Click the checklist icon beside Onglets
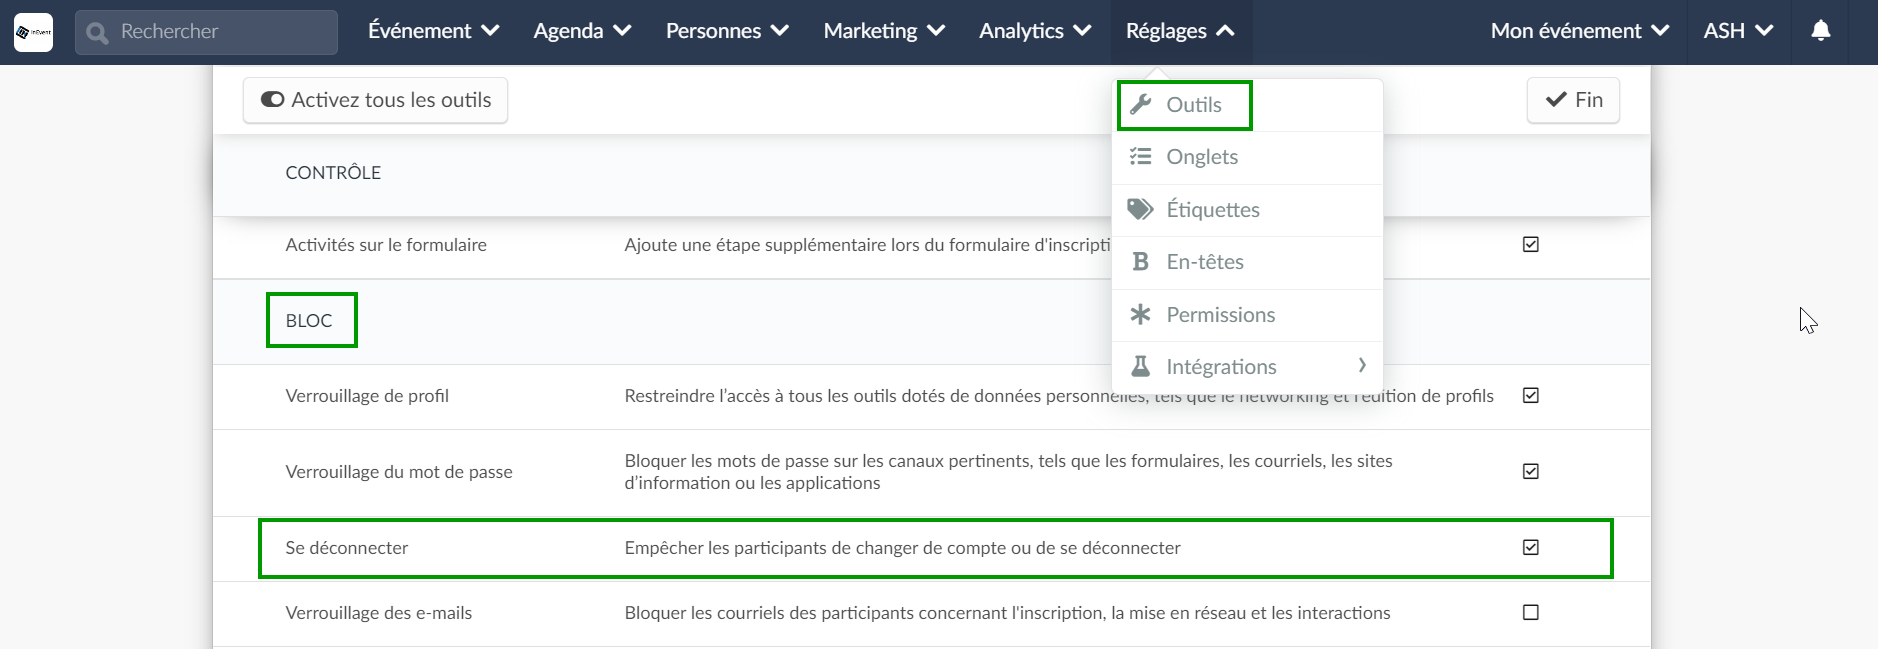This screenshot has width=1878, height=649. [x=1140, y=156]
